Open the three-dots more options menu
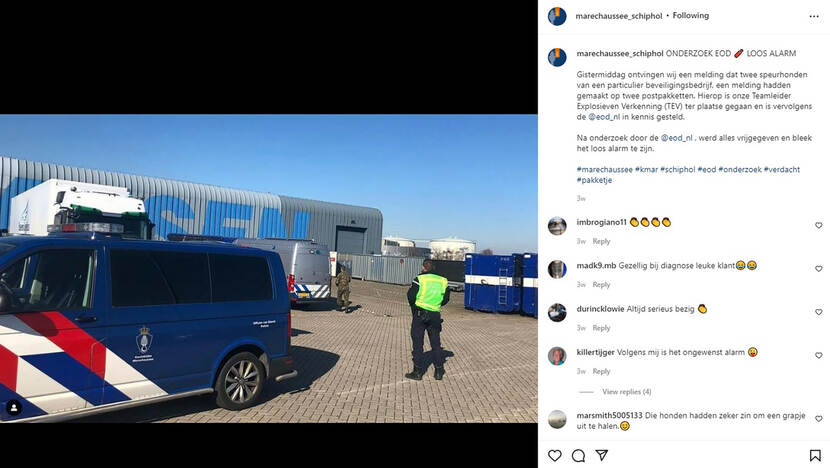 (x=814, y=16)
